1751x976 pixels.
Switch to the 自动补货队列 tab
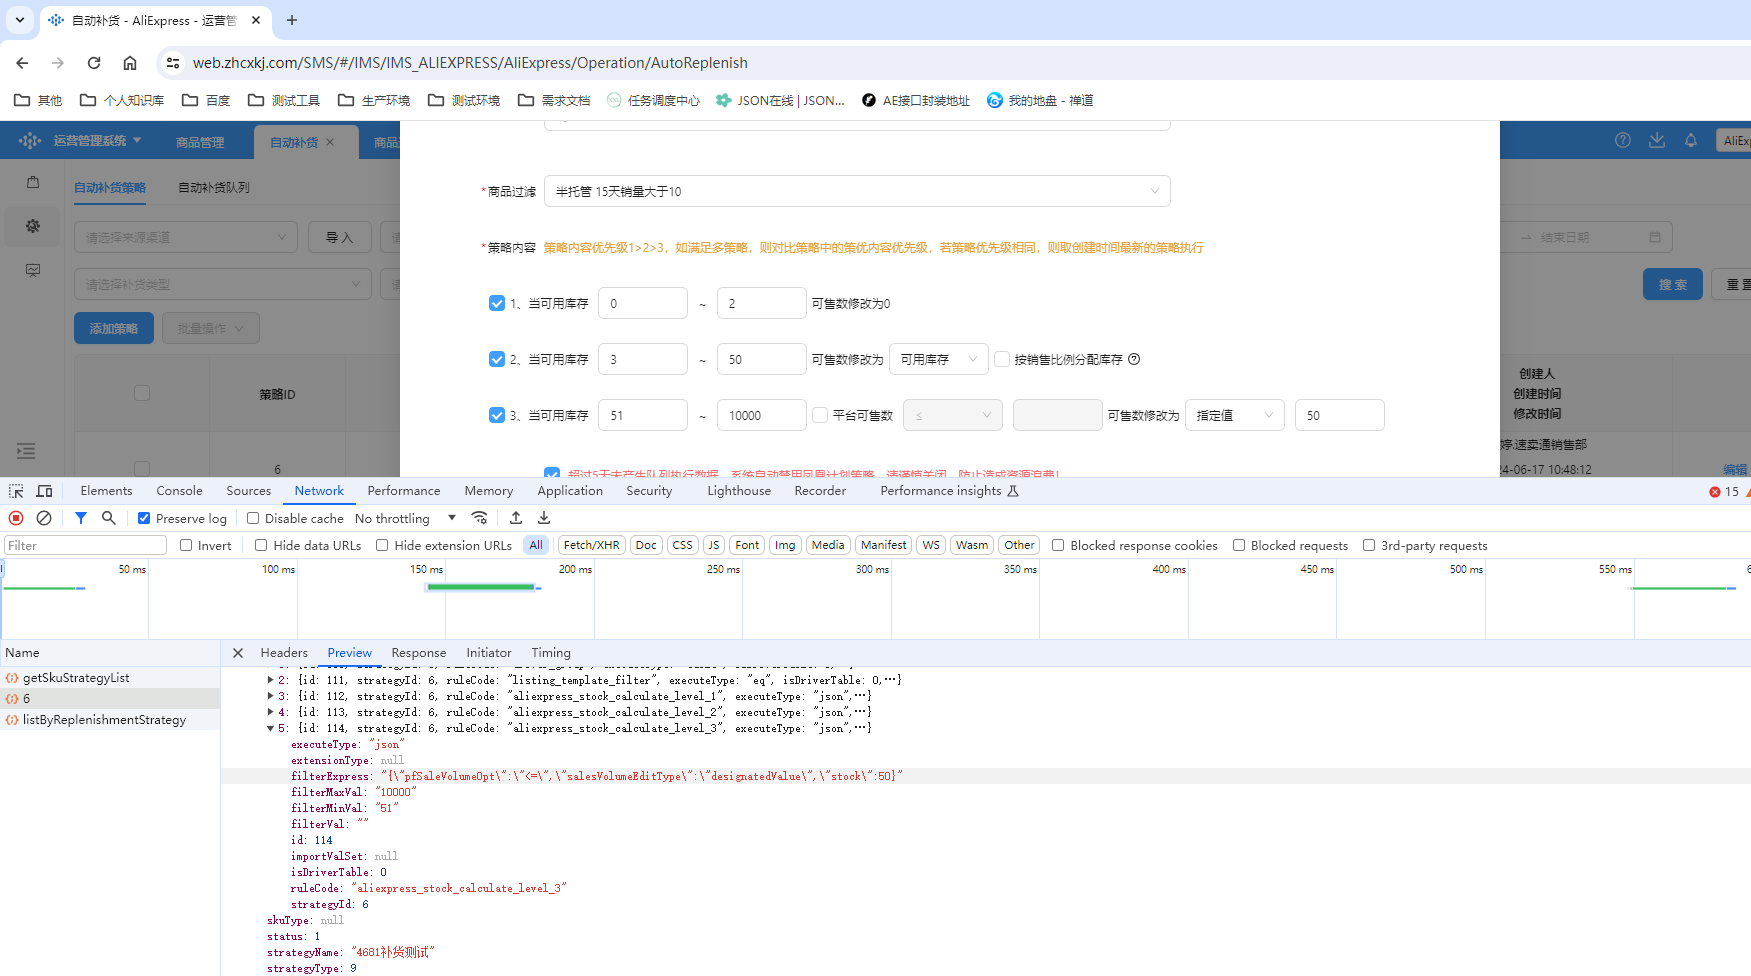coord(214,187)
